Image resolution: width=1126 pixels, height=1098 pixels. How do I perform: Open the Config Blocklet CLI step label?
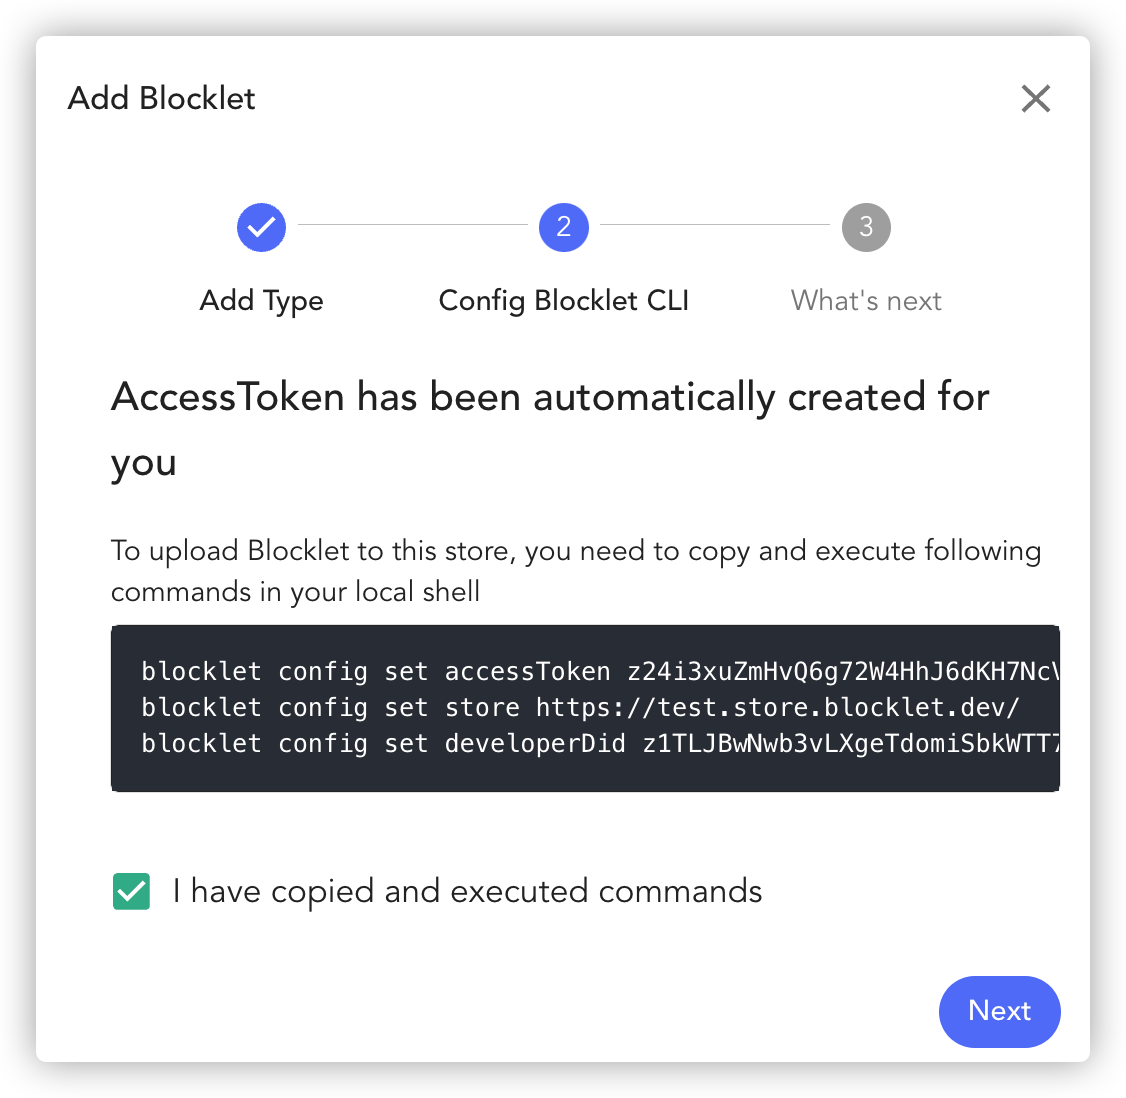tap(564, 301)
